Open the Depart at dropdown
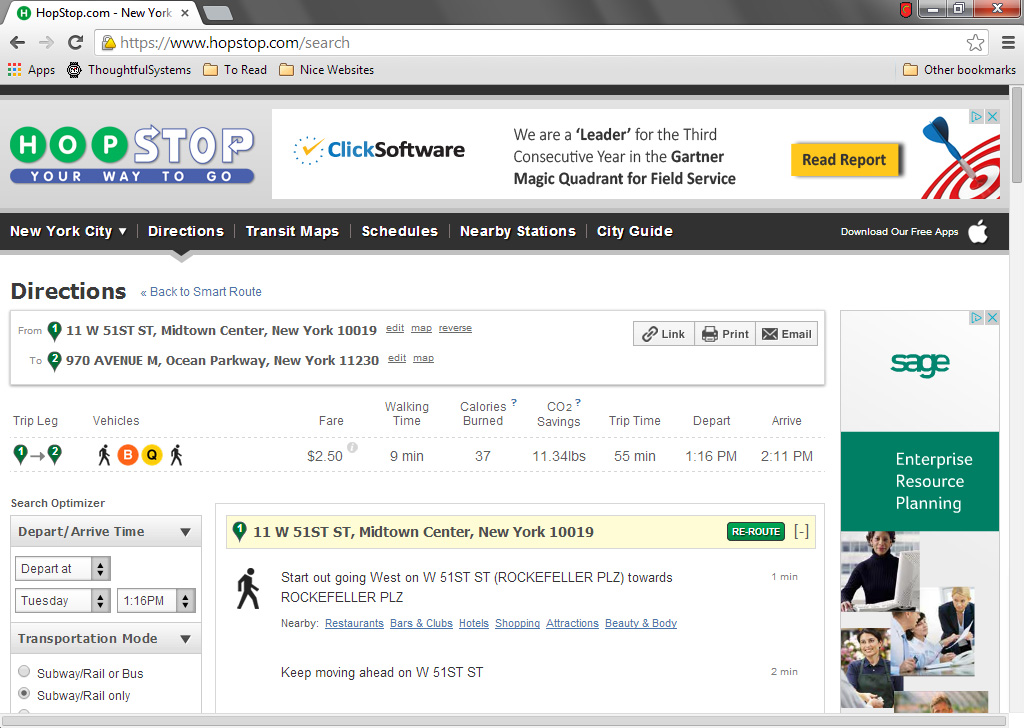1024x728 pixels. [x=63, y=569]
